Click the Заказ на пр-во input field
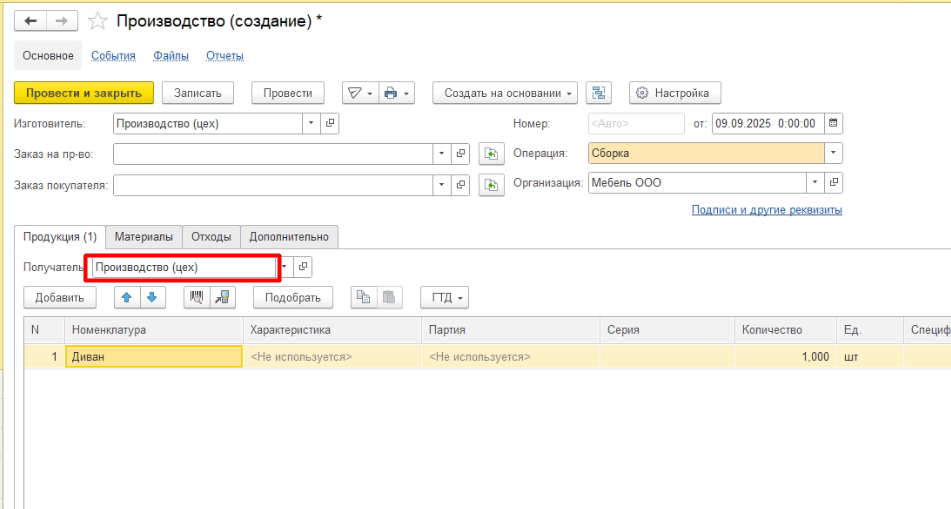This screenshot has width=951, height=509. (x=273, y=153)
